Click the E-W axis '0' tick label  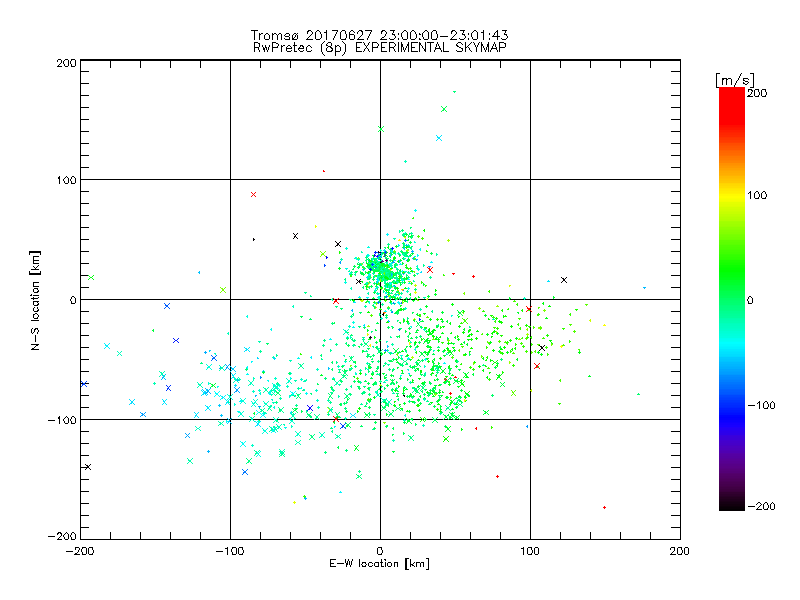tap(380, 551)
